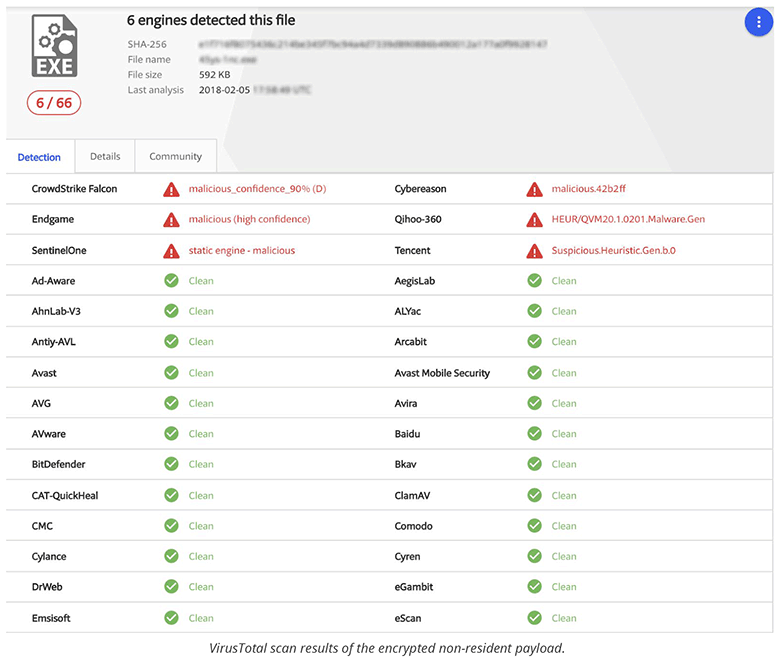Image resolution: width=780 pixels, height=663 pixels.
Task: Click the Suspicious.Heuristic.Gen.b.0 result
Action: click(613, 251)
